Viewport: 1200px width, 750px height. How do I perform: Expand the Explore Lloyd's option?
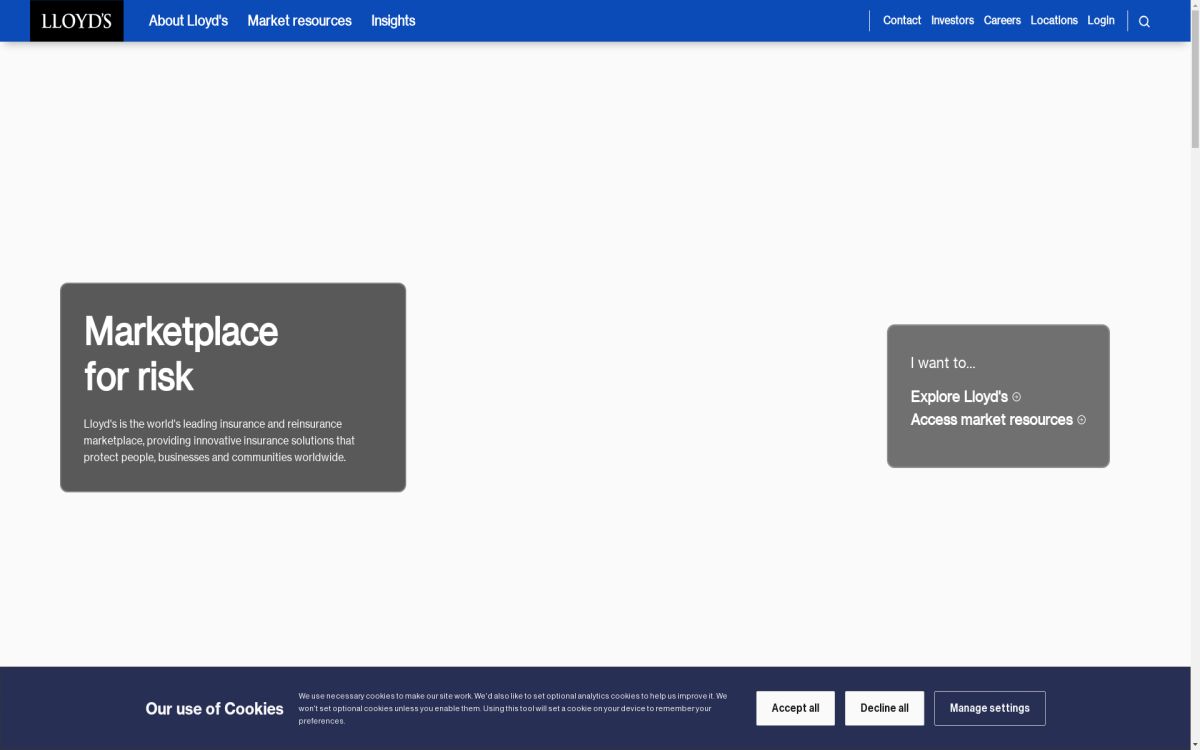[958, 396]
